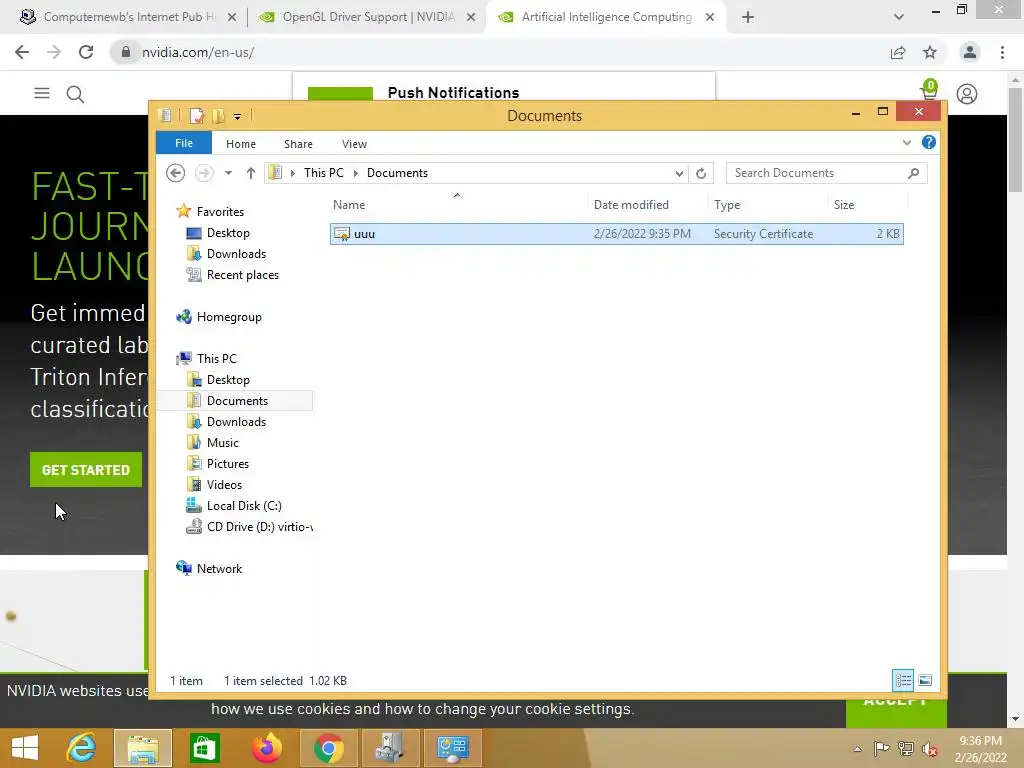Go back in Explorer navigation
This screenshot has height=768, width=1024.
pos(175,173)
